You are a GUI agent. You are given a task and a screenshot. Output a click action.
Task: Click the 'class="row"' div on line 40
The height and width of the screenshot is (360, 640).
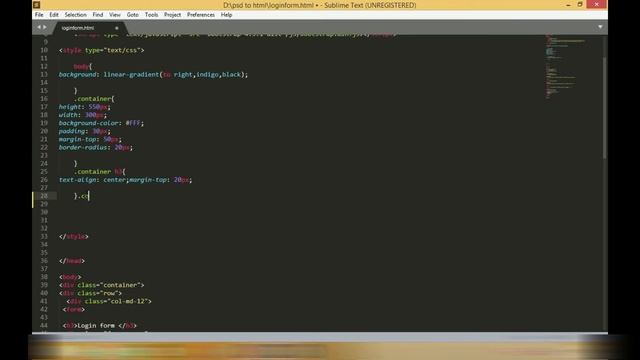(x=91, y=293)
